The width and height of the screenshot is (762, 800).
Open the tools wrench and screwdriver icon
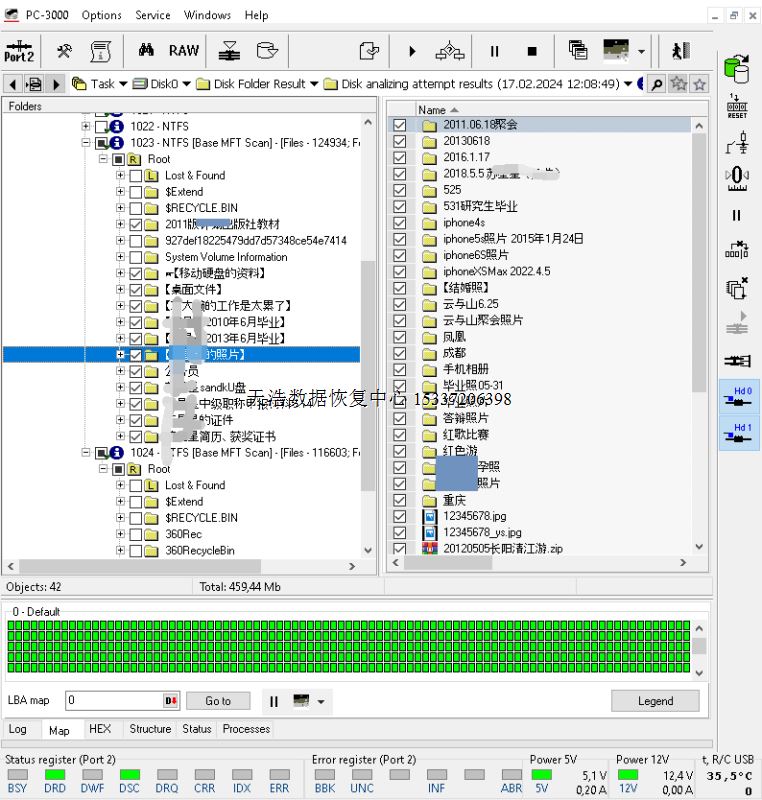point(64,51)
